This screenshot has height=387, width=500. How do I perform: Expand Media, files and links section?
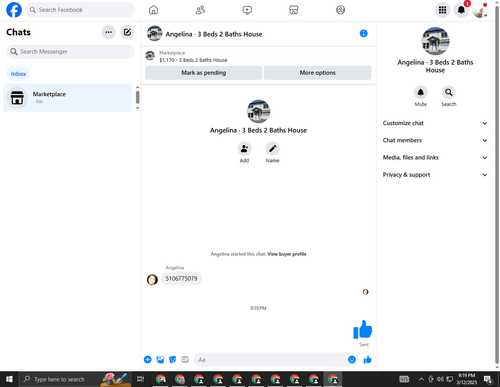[x=435, y=158]
